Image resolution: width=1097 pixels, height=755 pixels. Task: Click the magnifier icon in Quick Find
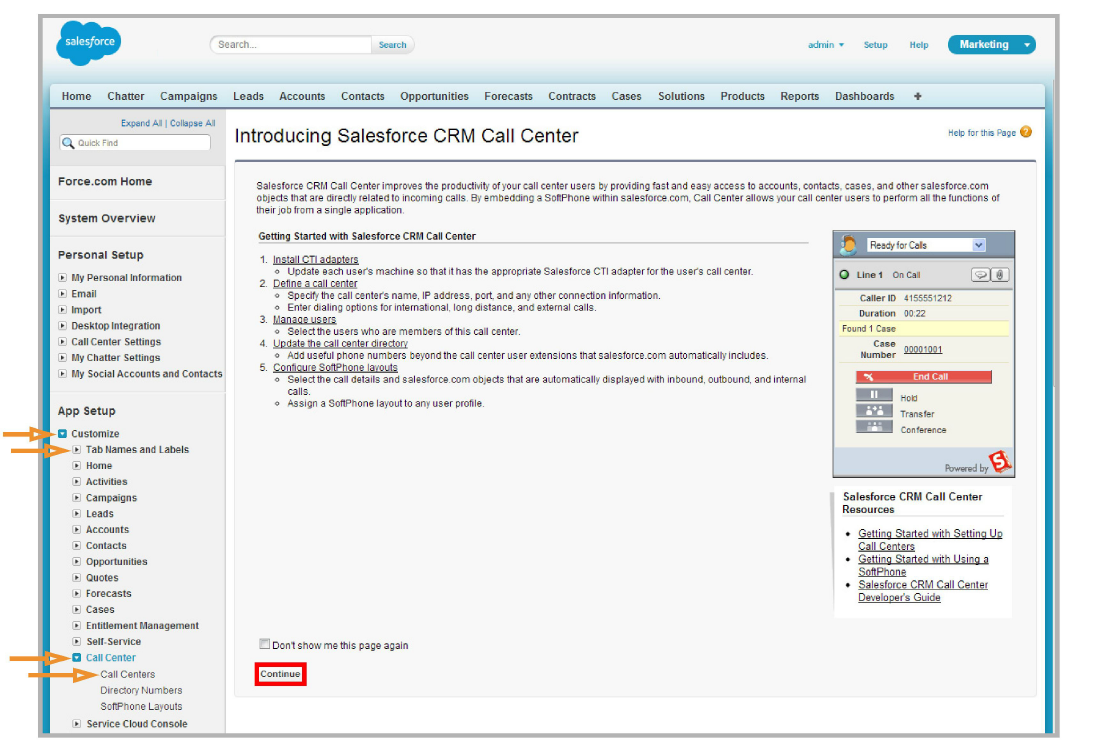(x=68, y=143)
